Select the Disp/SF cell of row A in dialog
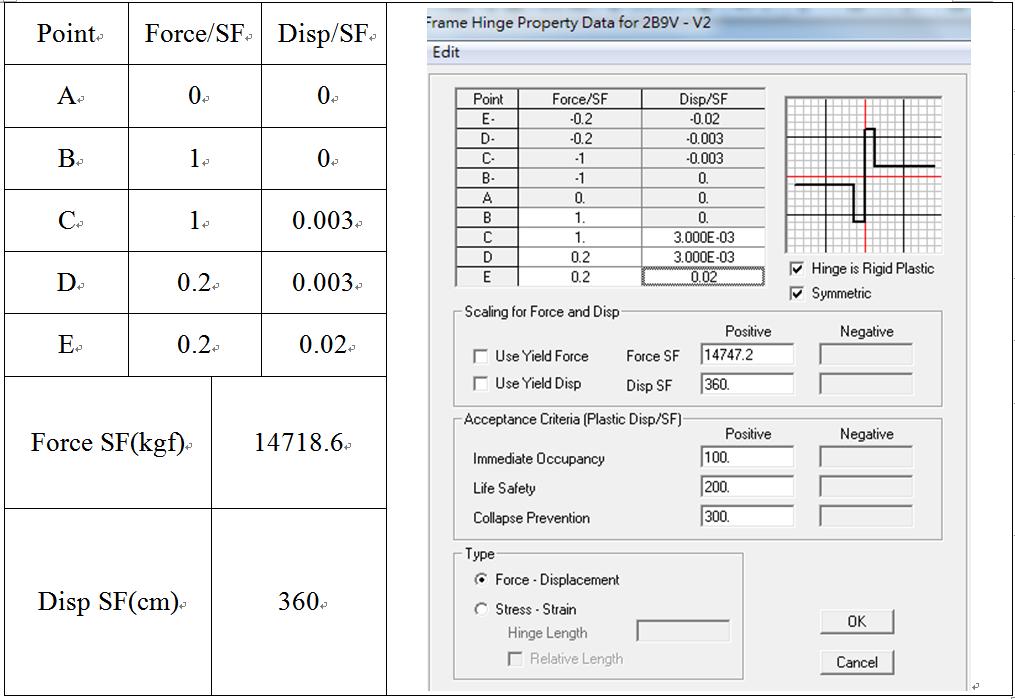This screenshot has height=699, width=1015. [703, 198]
